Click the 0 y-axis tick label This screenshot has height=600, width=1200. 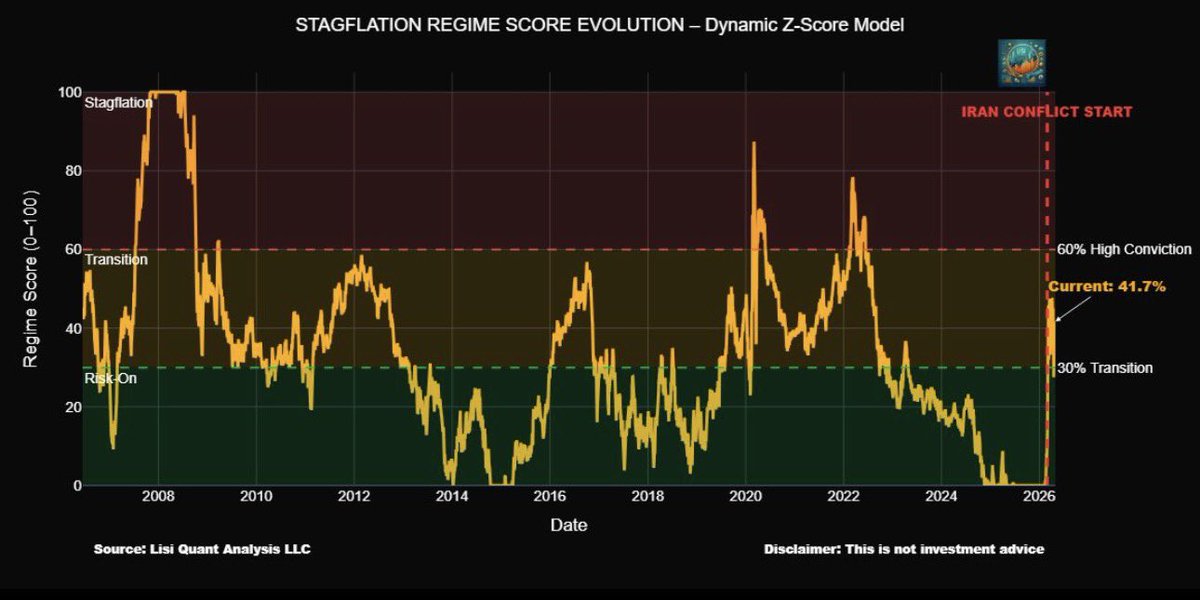tap(75, 486)
